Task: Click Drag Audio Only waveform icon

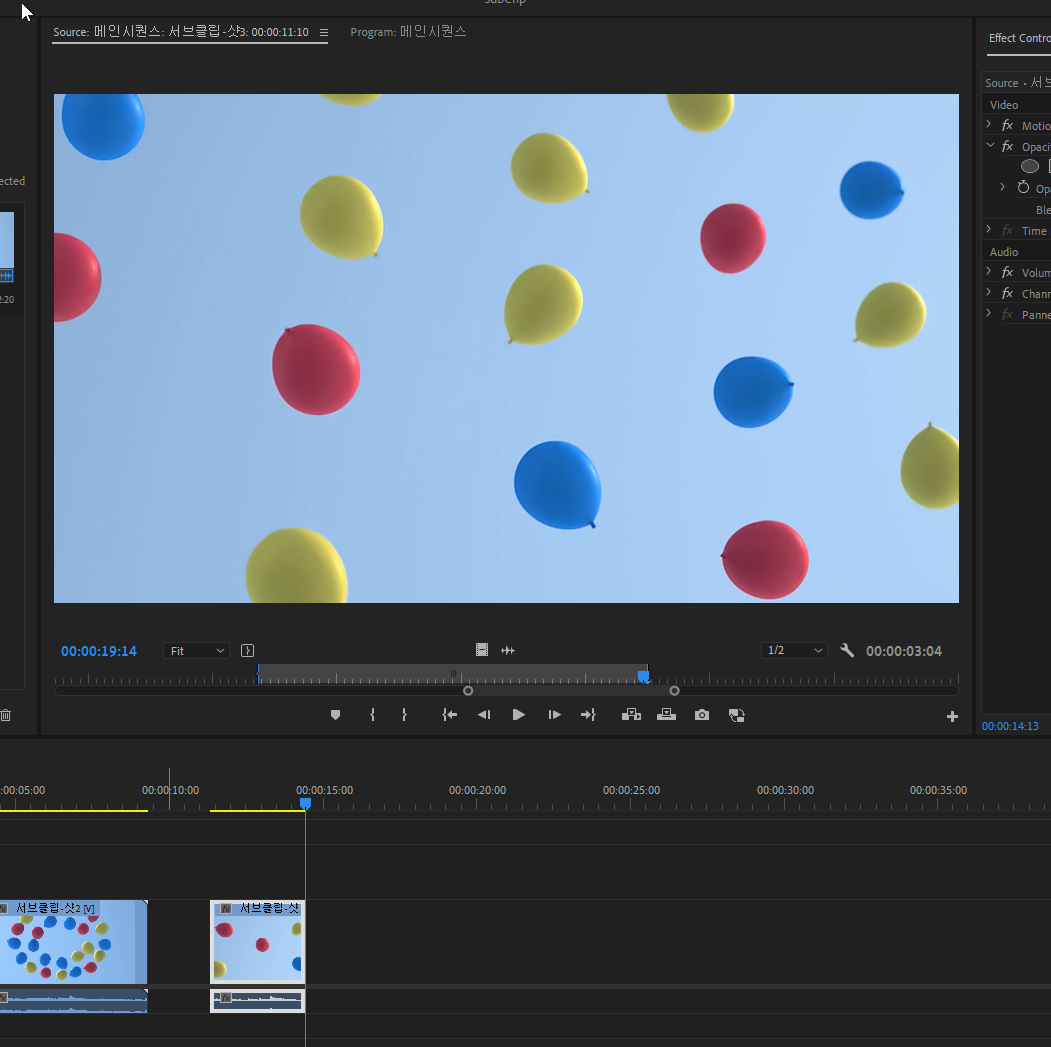Action: pos(508,651)
